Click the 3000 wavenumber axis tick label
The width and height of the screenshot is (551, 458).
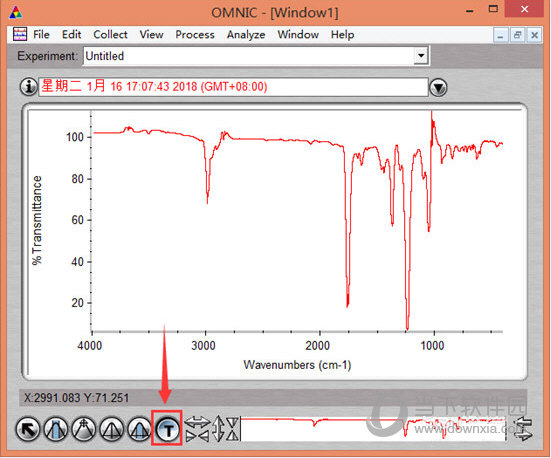point(203,346)
